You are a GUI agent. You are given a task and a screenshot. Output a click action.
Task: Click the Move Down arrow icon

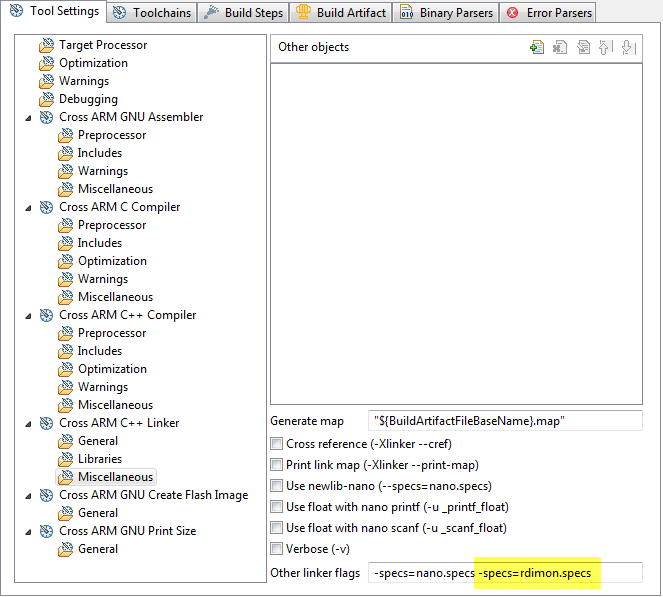click(x=627, y=47)
